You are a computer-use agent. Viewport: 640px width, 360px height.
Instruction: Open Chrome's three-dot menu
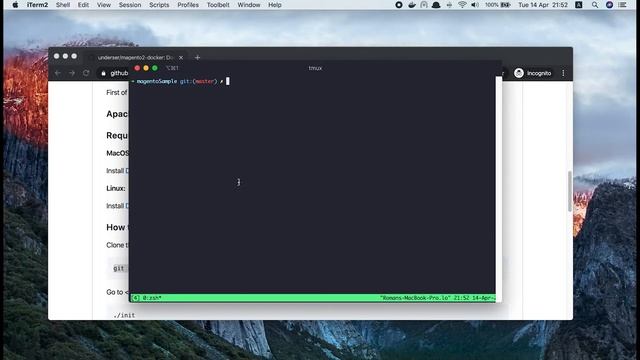[x=563, y=73]
